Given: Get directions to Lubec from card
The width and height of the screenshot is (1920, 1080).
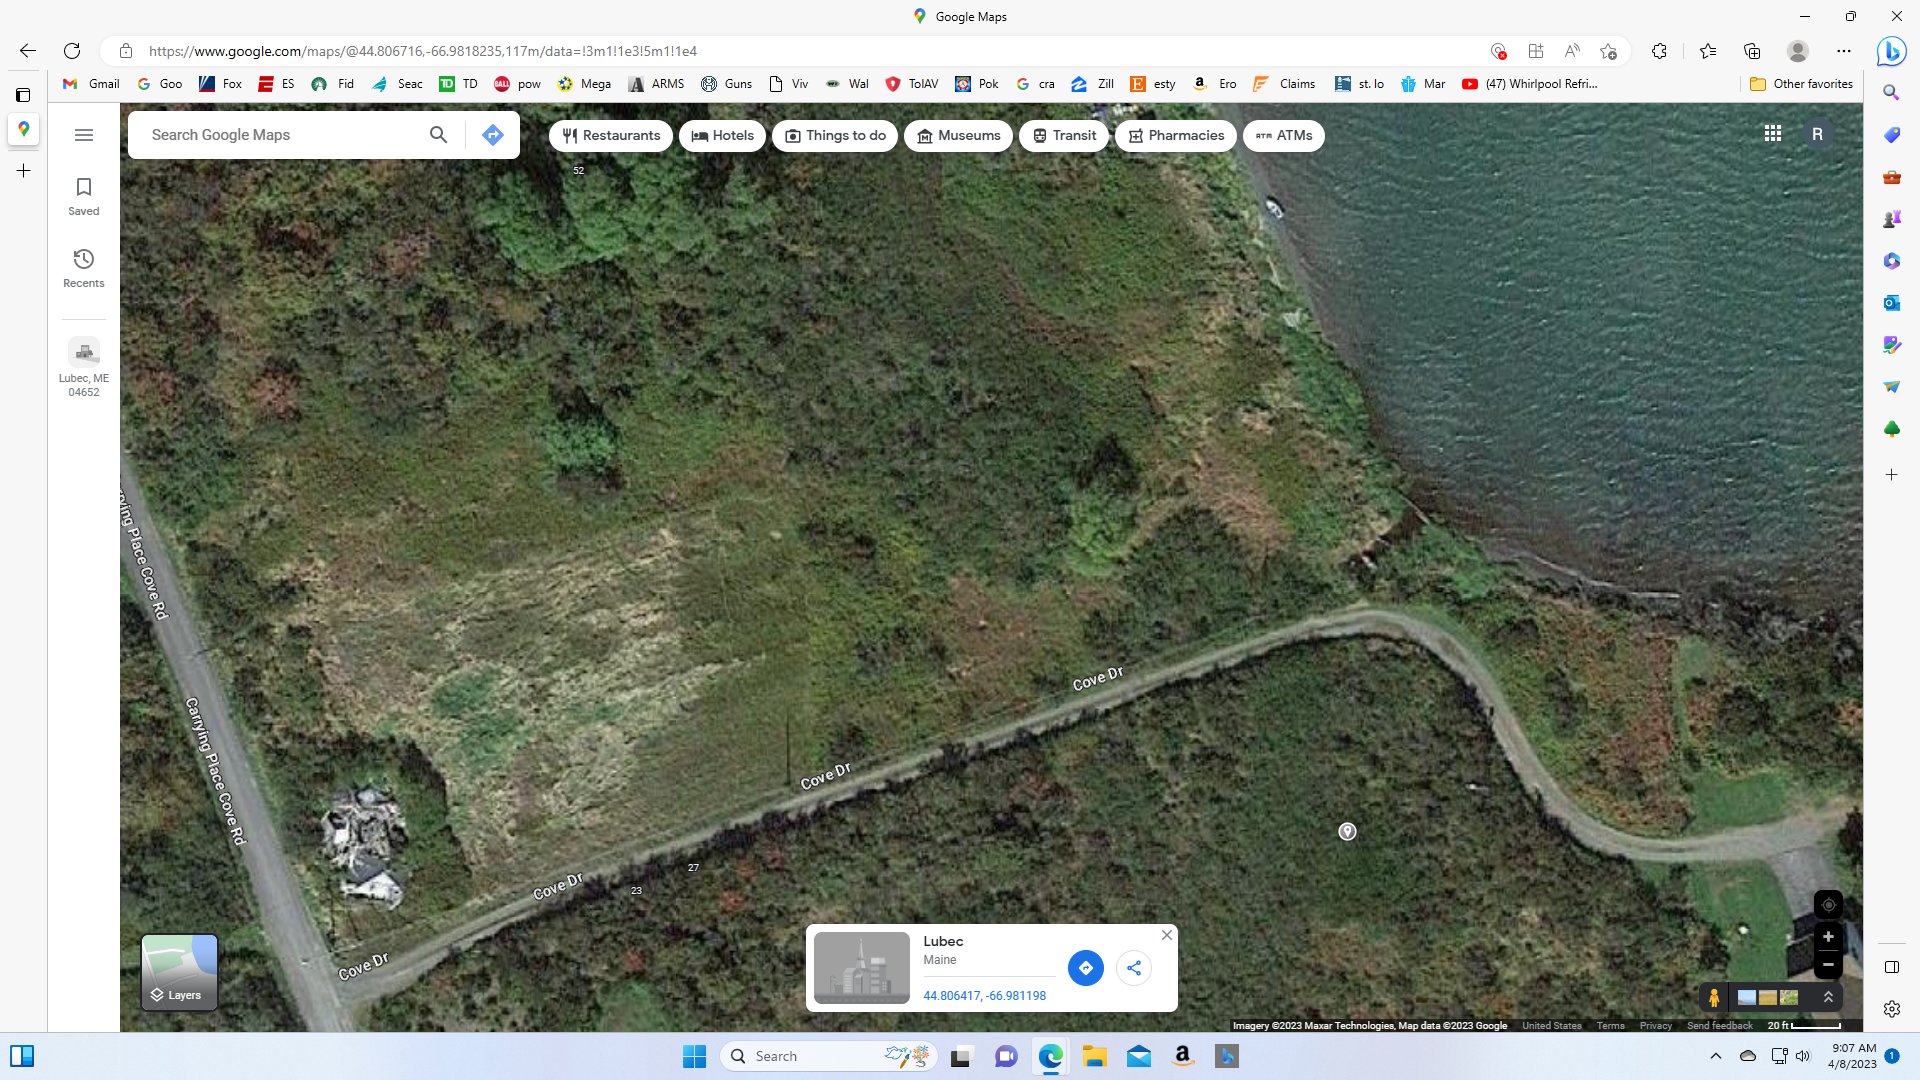Looking at the screenshot, I should [x=1085, y=968].
